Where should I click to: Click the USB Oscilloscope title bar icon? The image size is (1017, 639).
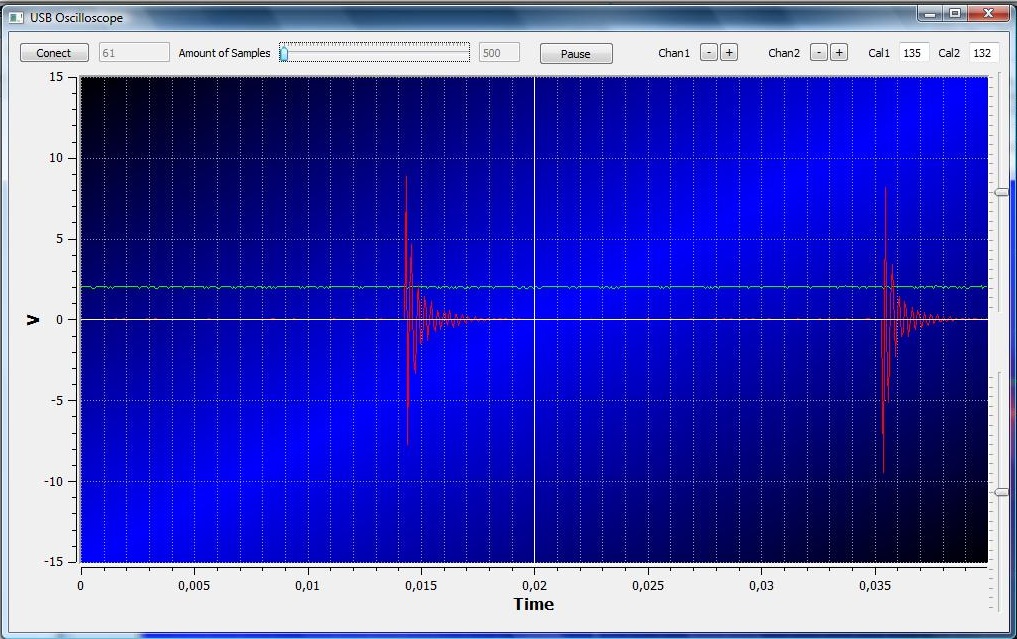point(16,18)
